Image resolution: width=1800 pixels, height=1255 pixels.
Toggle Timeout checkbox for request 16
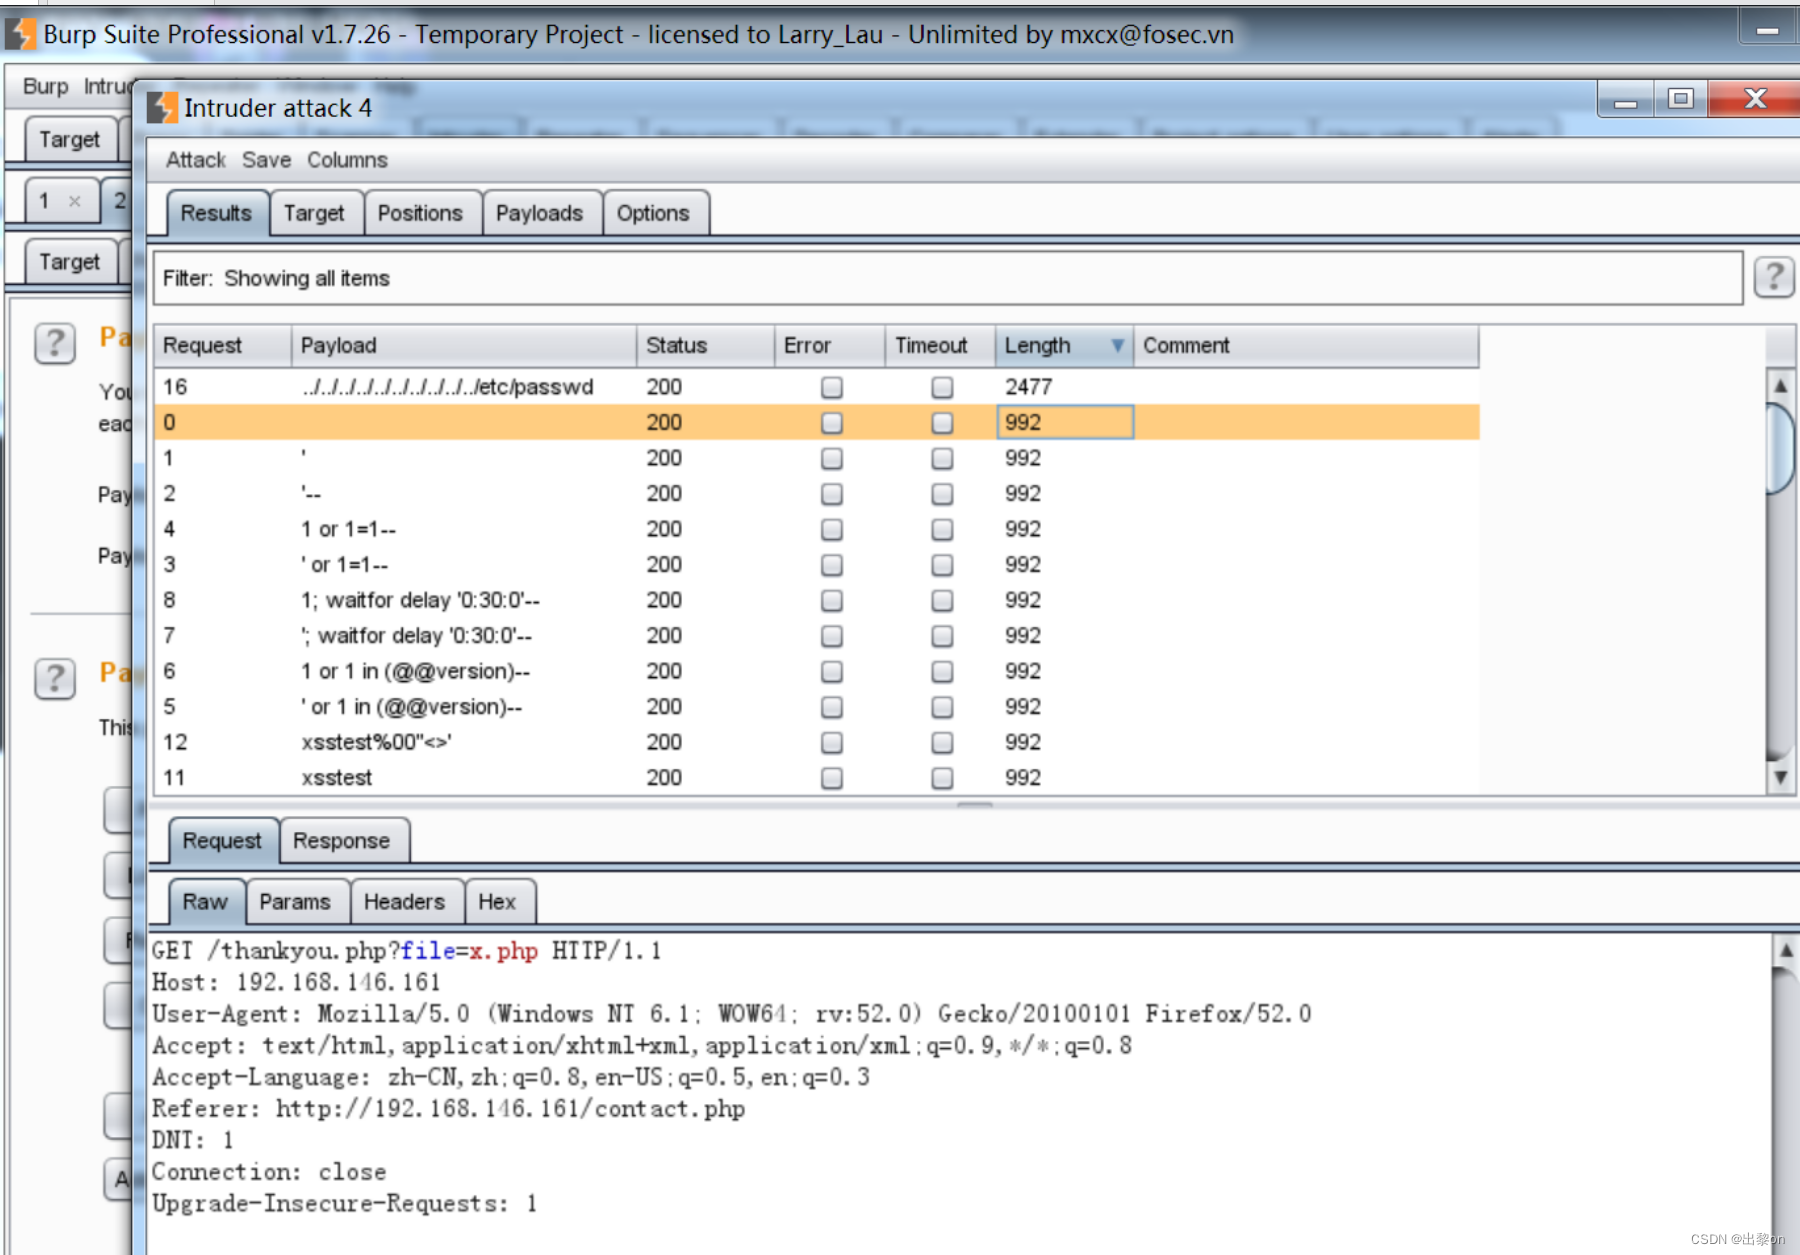coord(942,387)
